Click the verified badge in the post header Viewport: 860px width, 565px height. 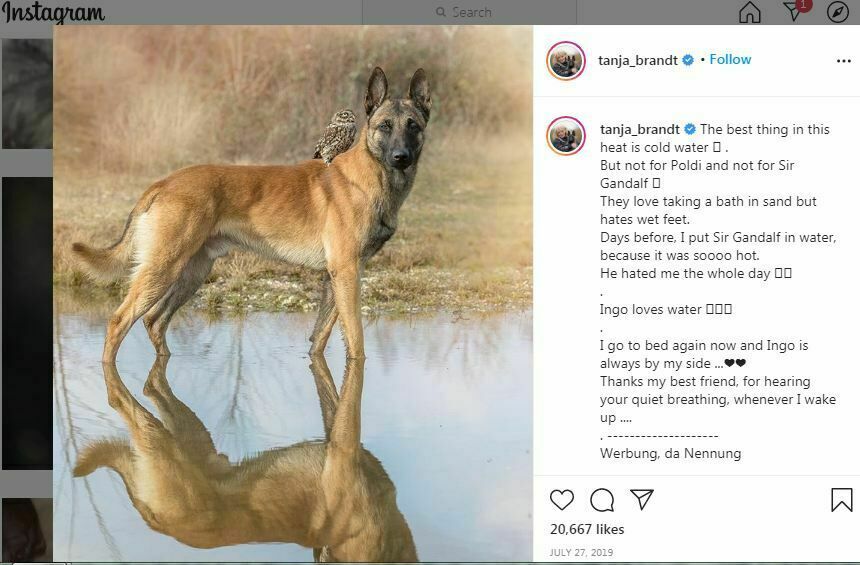[688, 60]
